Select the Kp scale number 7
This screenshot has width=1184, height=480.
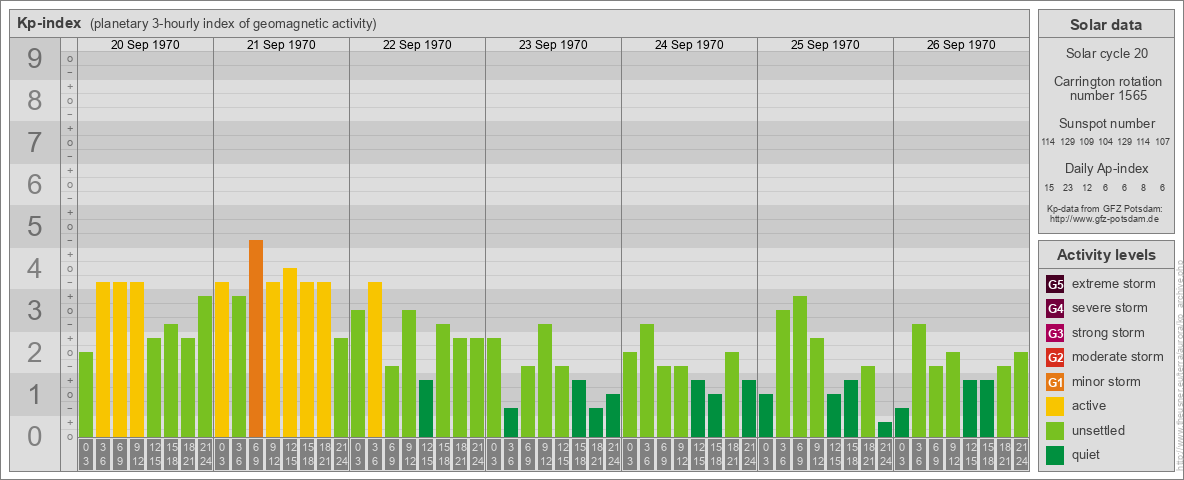pyautogui.click(x=35, y=143)
